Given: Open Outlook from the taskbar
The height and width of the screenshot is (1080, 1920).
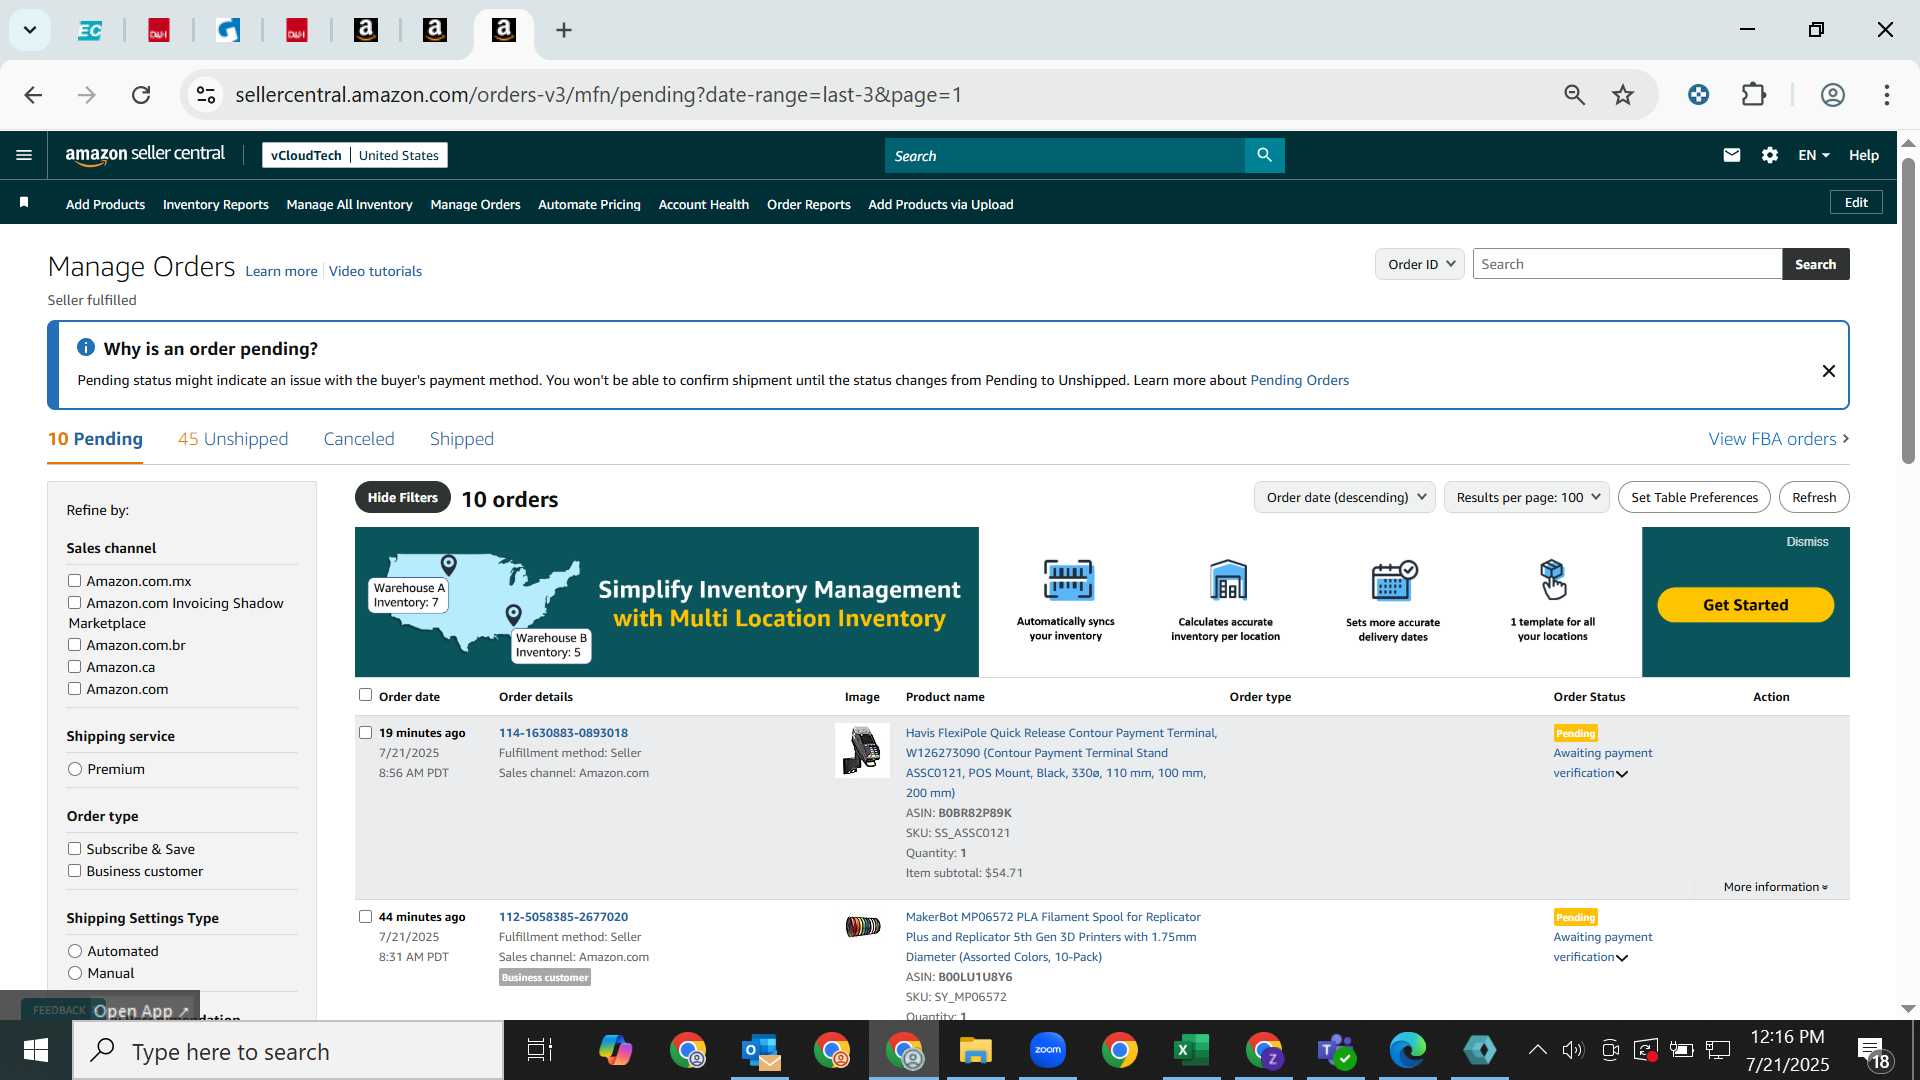Looking at the screenshot, I should click(x=761, y=1051).
